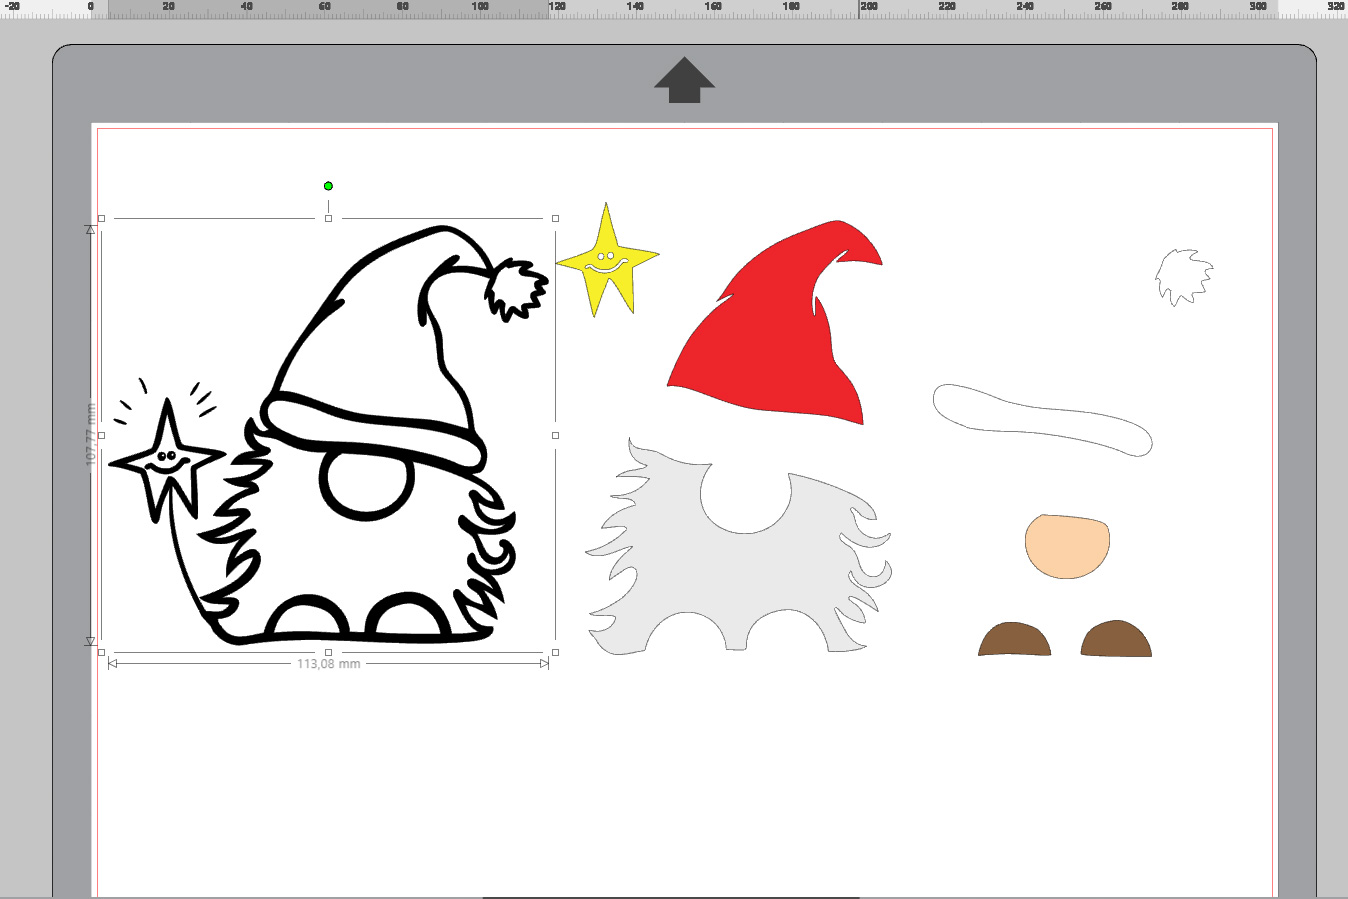Click the 113,08 mm width label
Screen dimensions: 1348x899
tap(328, 664)
